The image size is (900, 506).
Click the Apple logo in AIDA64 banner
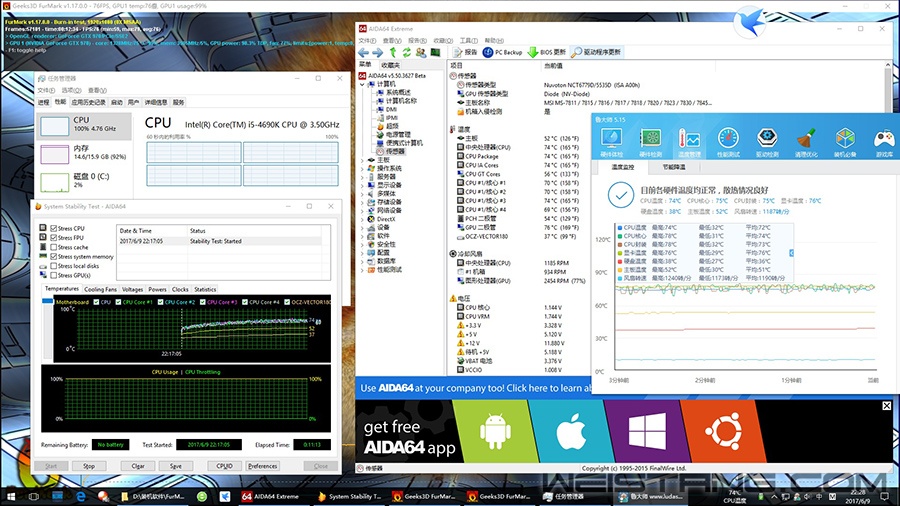(x=571, y=431)
